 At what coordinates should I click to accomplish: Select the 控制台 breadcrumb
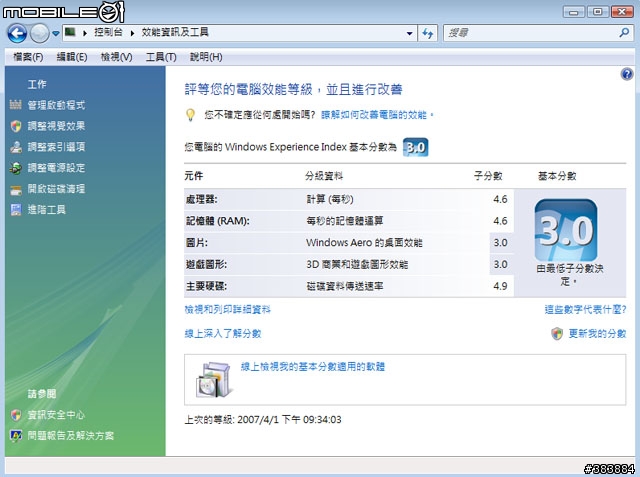pyautogui.click(x=108, y=32)
